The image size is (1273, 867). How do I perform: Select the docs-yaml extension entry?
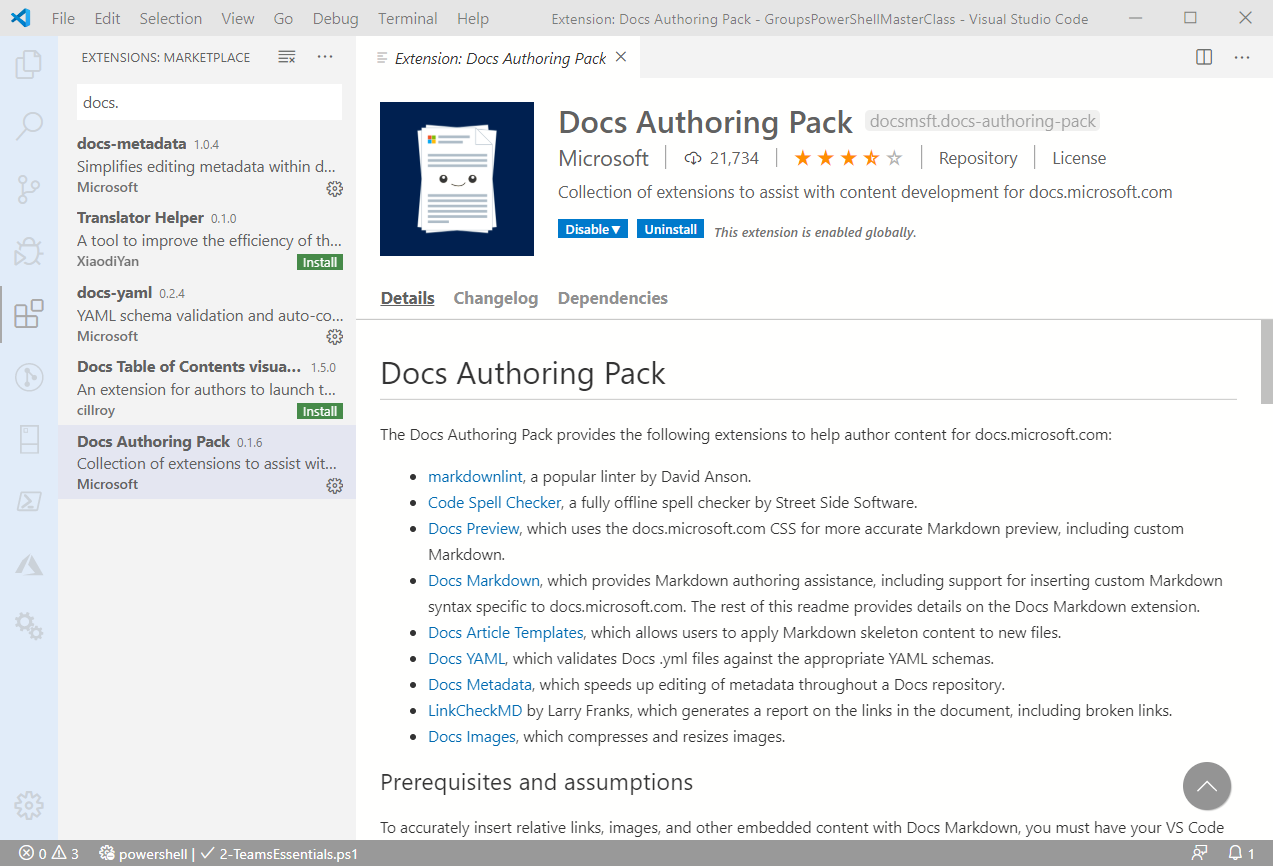[x=207, y=314]
